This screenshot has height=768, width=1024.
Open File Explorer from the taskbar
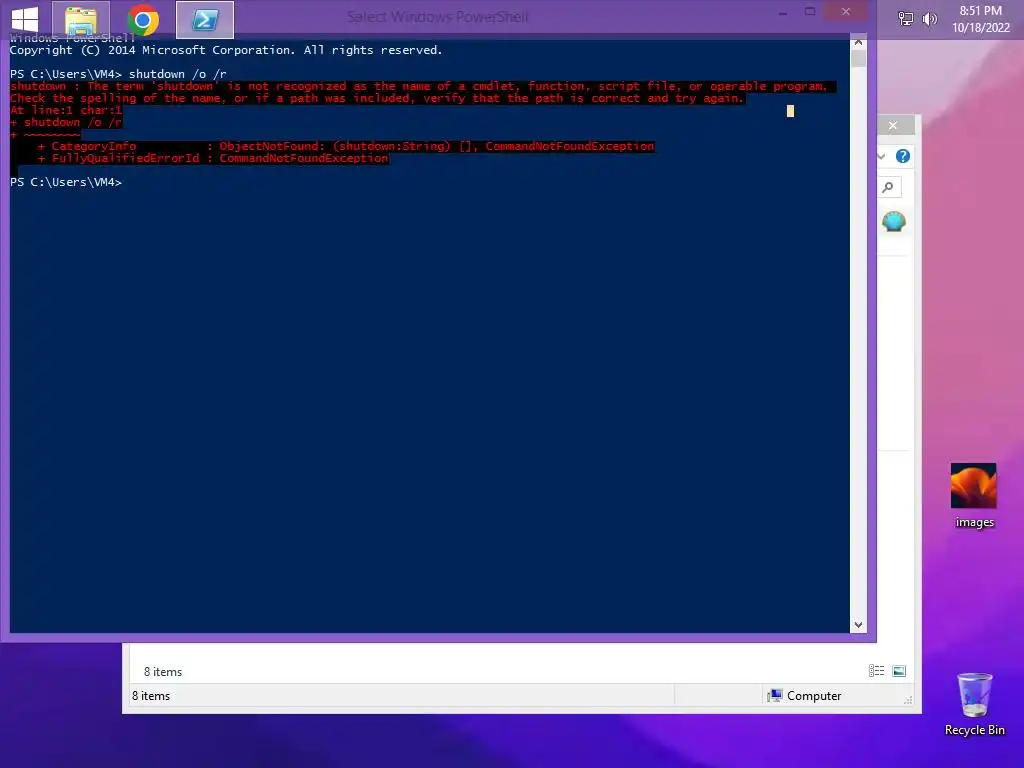coord(81,20)
